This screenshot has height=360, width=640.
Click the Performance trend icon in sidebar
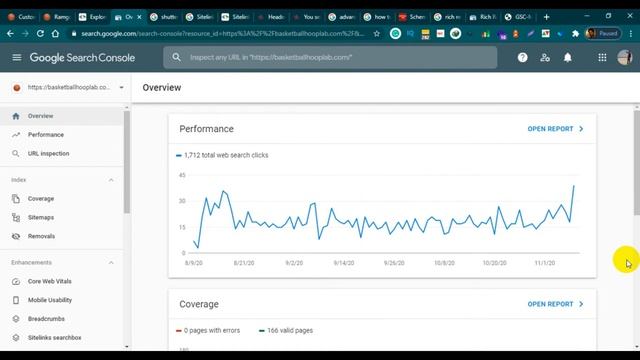[16, 135]
